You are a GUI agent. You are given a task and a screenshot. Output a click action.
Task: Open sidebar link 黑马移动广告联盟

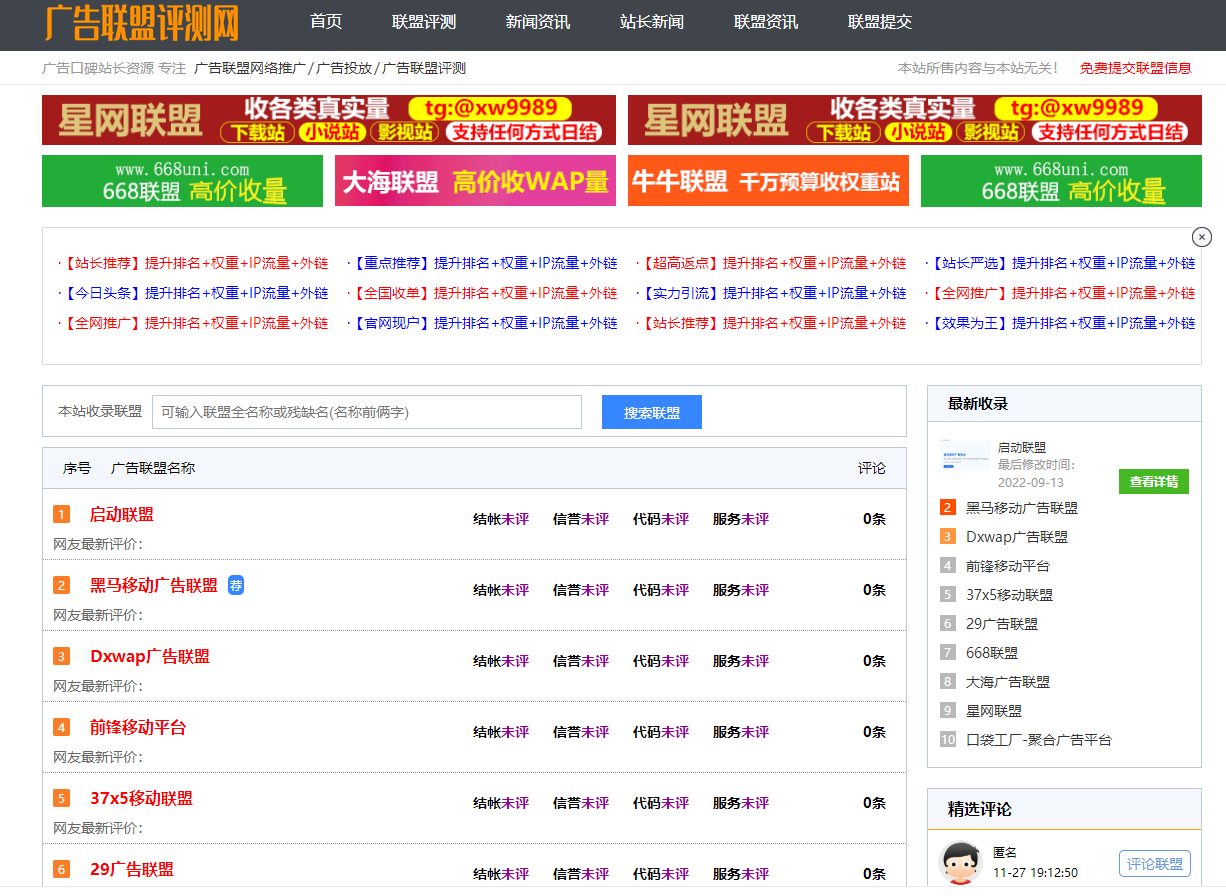pos(1022,508)
